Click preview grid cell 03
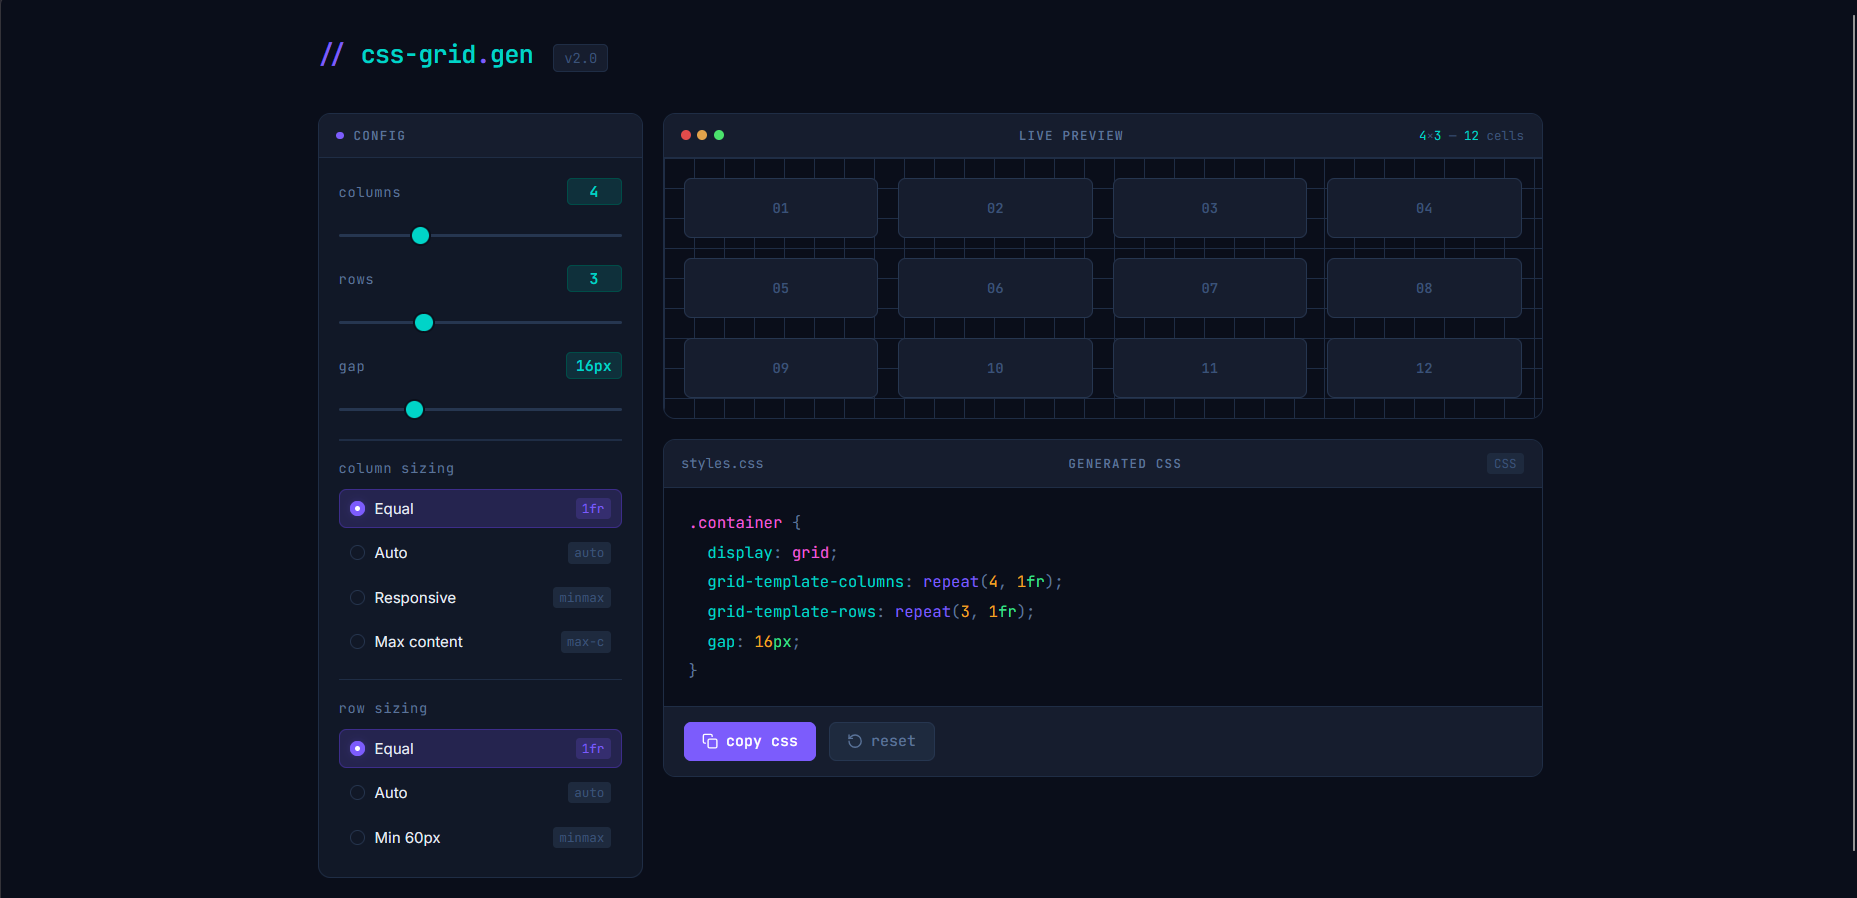 [1210, 208]
